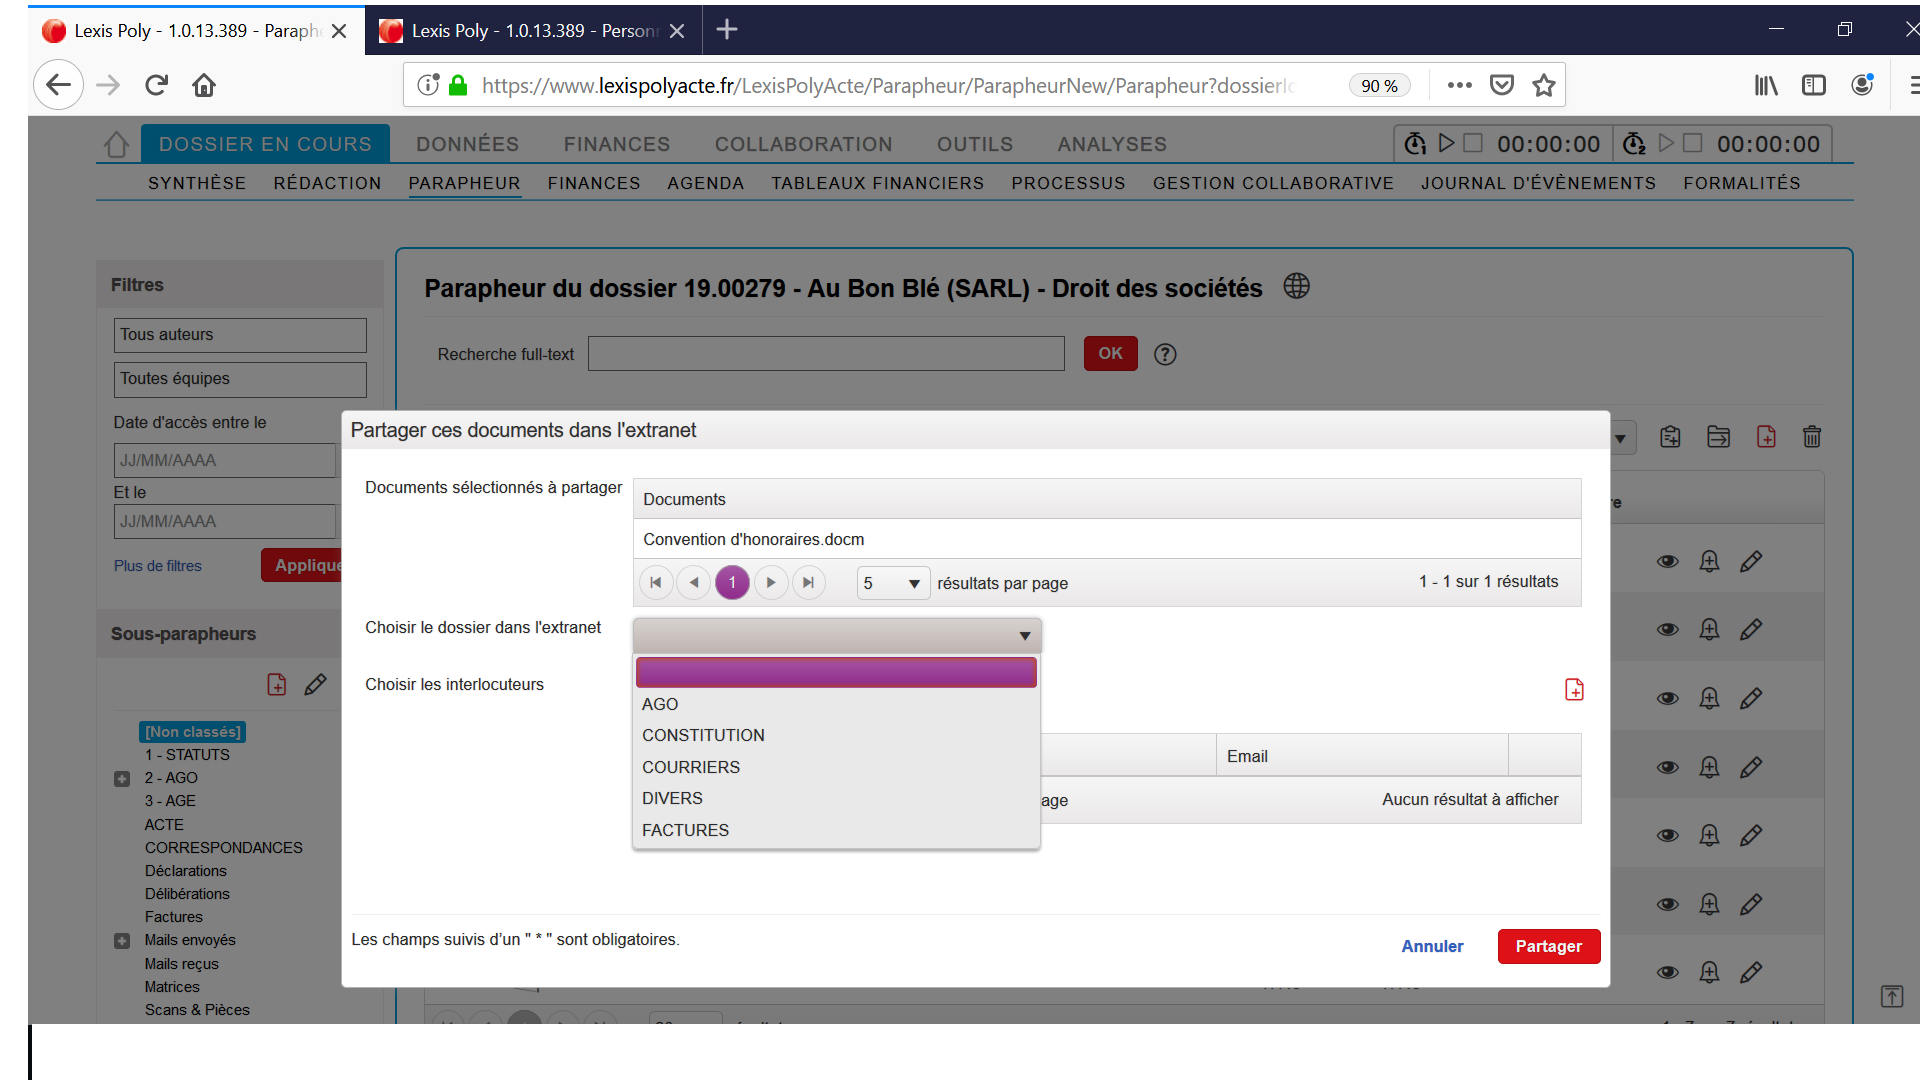Viewport: 1920px width, 1080px height.
Task: Open the Toutes équipes filter
Action: (240, 379)
